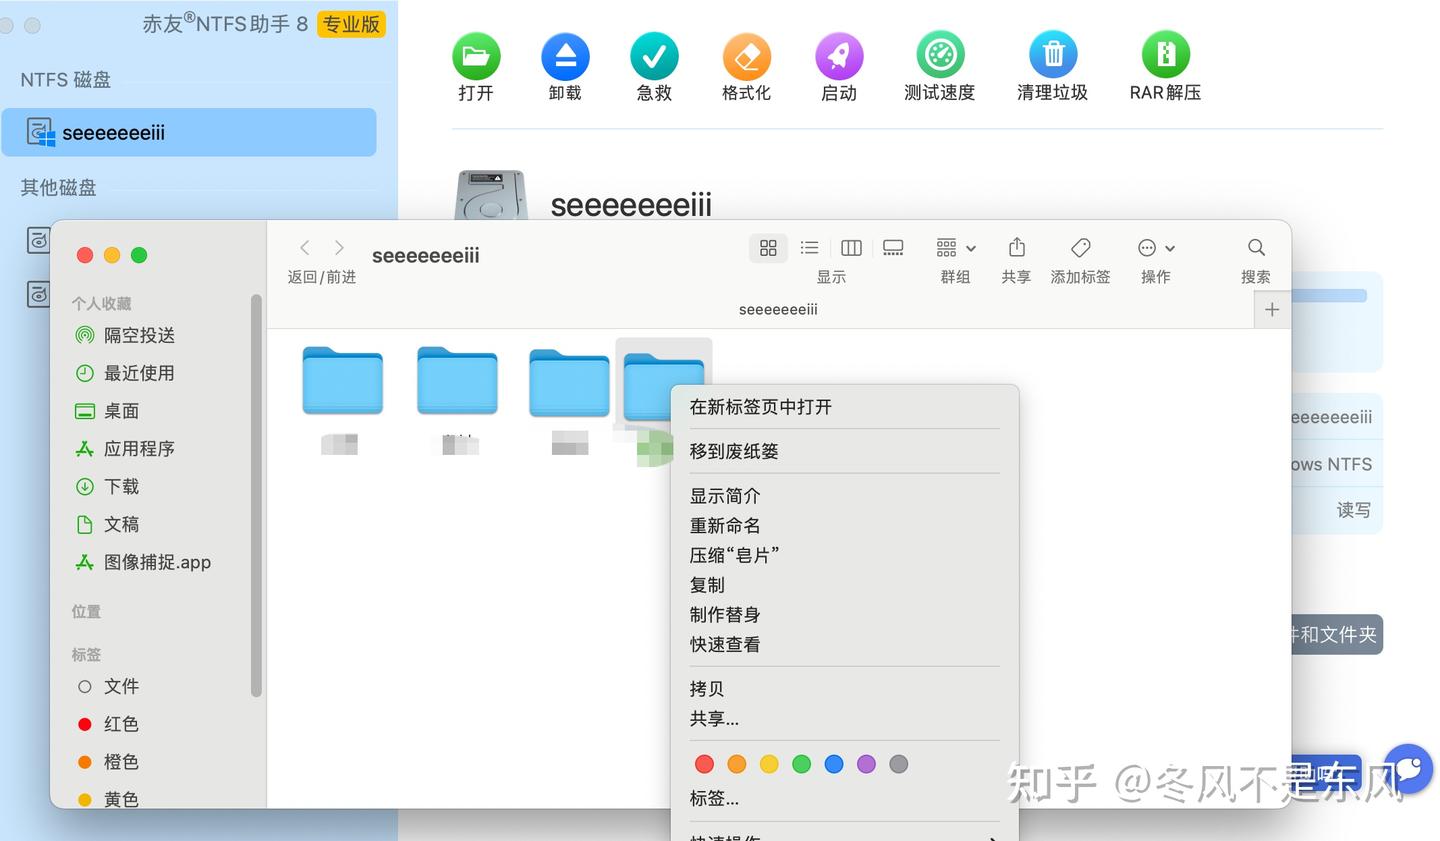Add a new Finder tab with plus button
The height and width of the screenshot is (841, 1440).
(x=1272, y=310)
